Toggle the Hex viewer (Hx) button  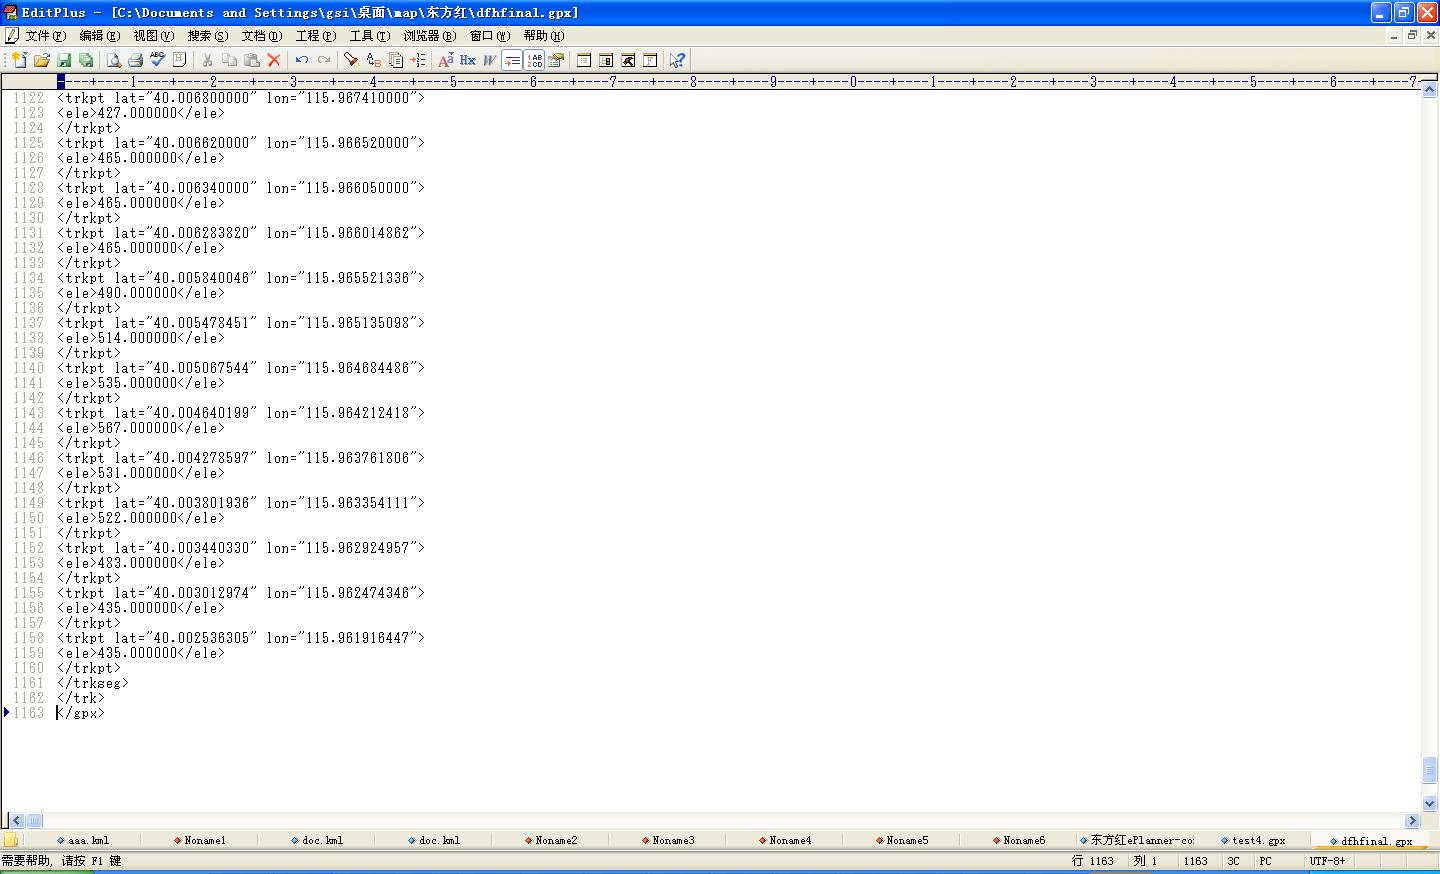point(467,60)
